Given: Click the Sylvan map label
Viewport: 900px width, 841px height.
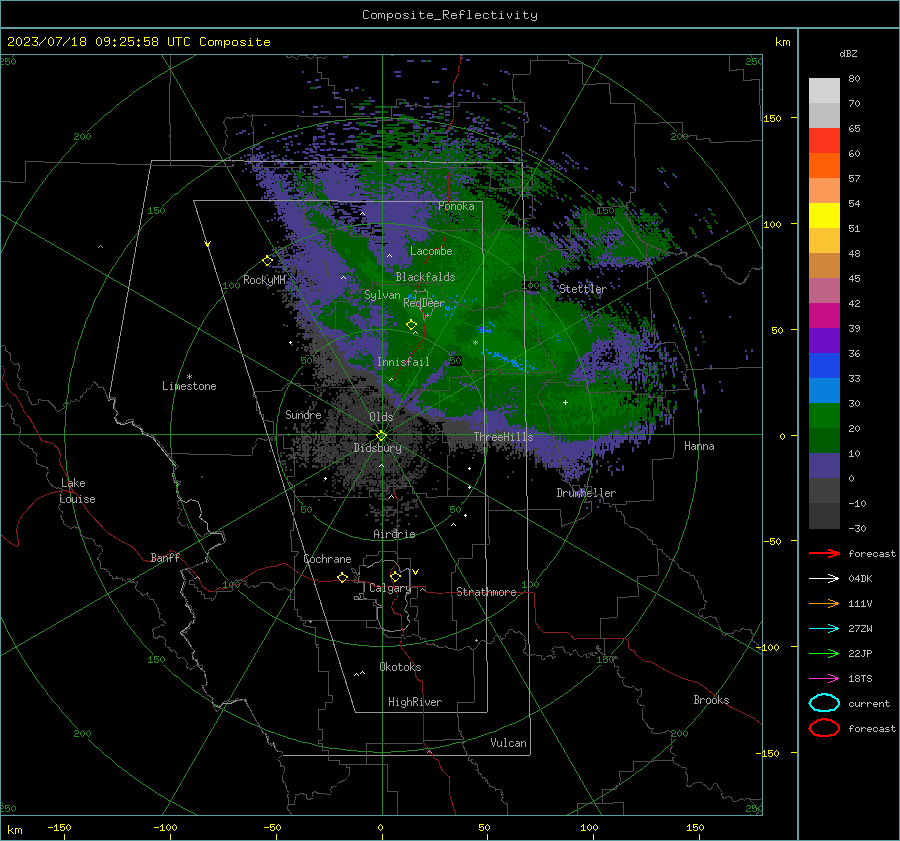Looking at the screenshot, I should (x=382, y=295).
